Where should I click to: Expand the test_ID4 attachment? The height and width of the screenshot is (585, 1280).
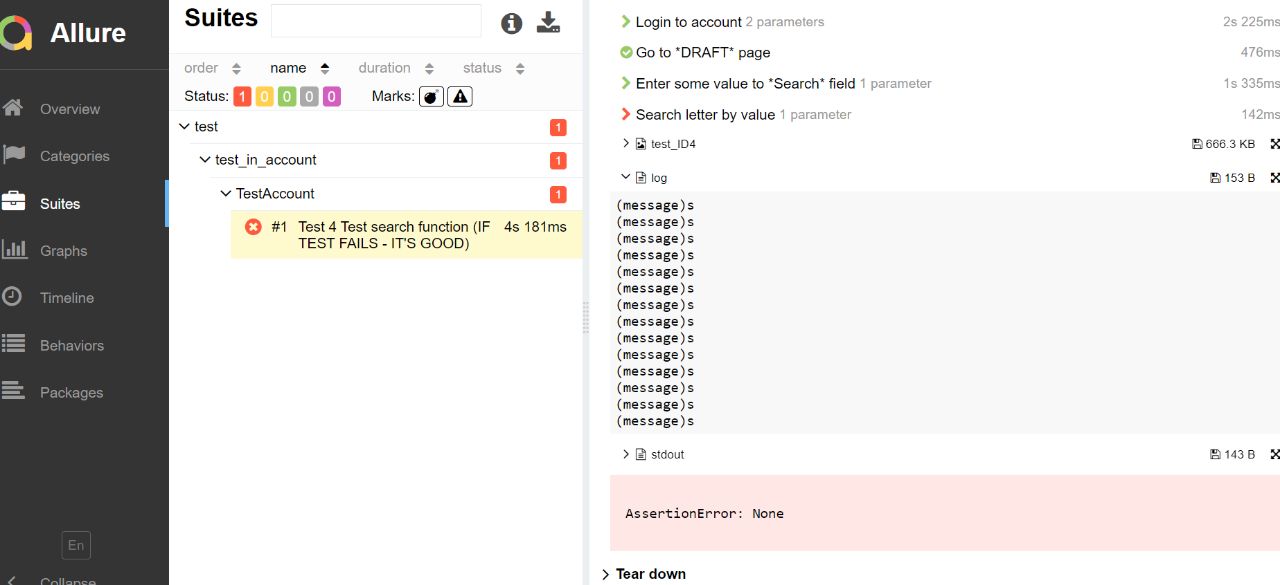626,144
